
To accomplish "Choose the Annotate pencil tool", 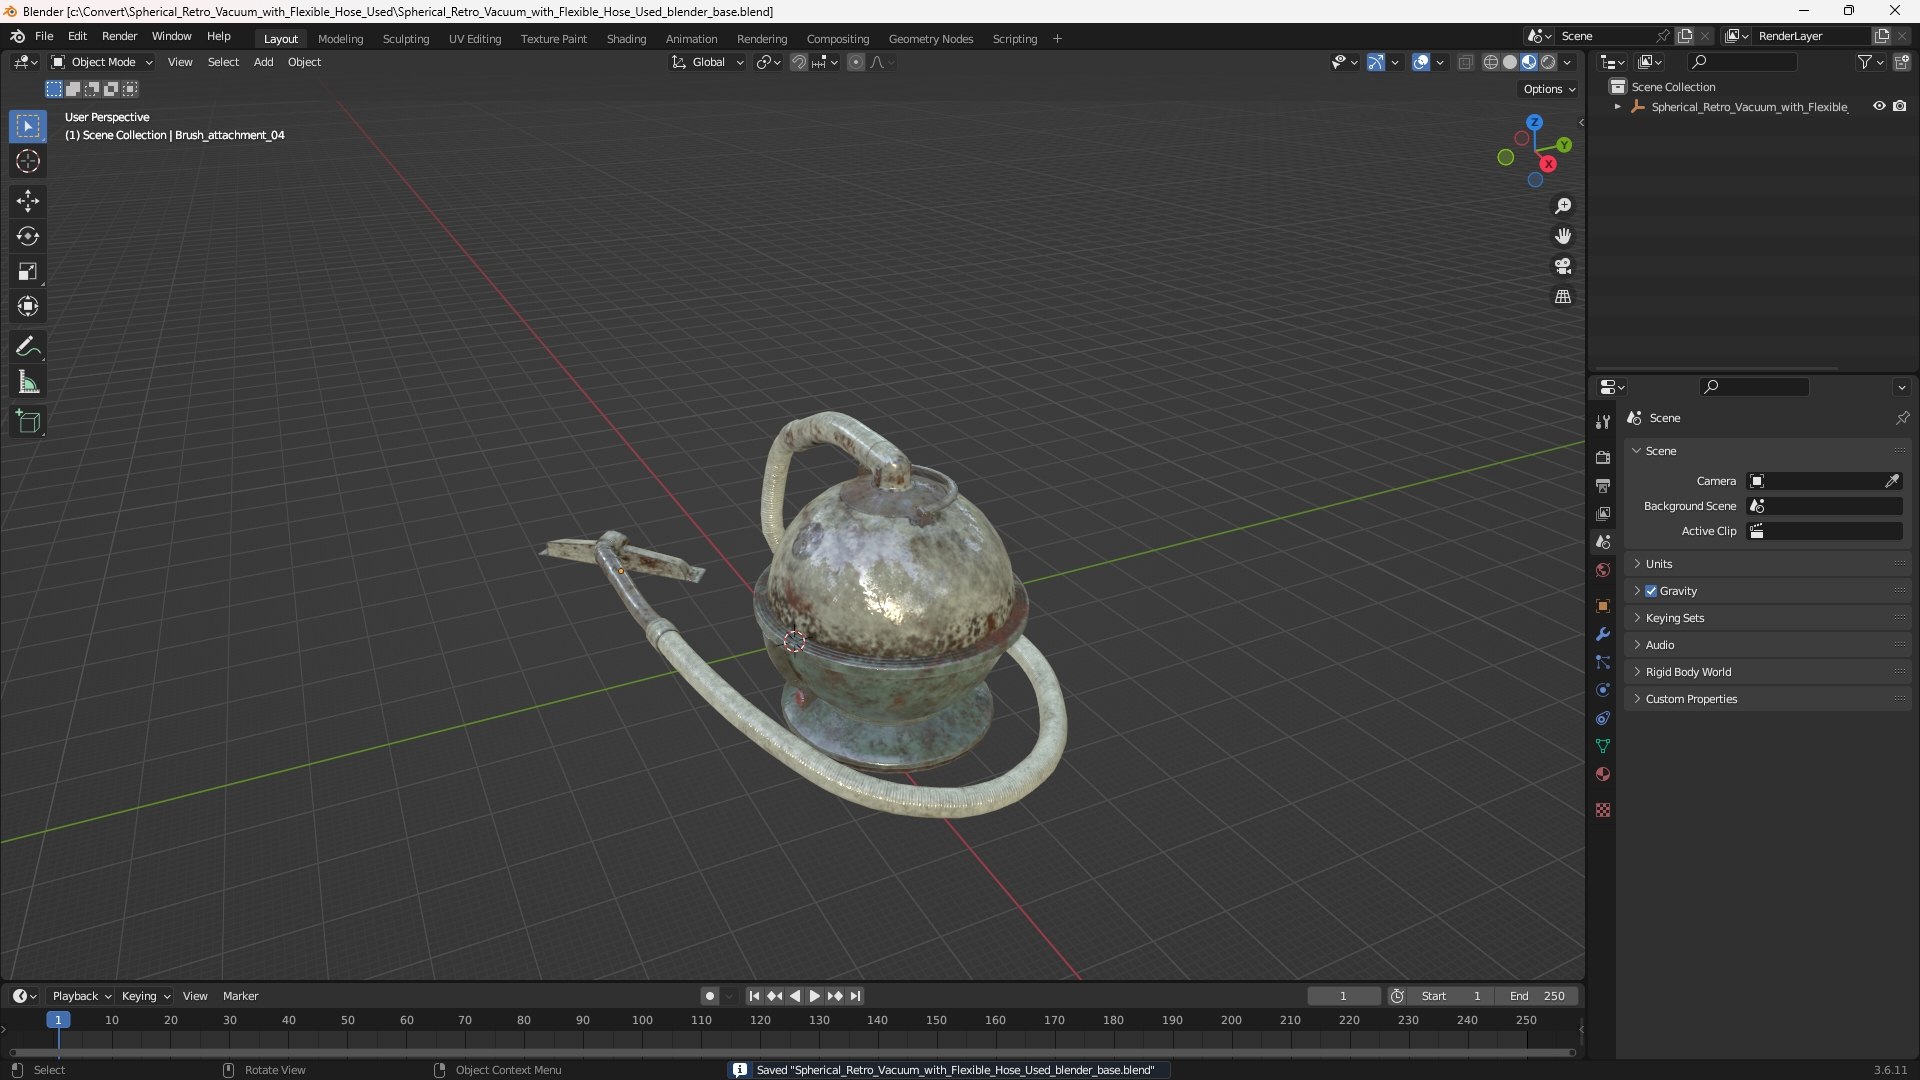I will (28, 347).
